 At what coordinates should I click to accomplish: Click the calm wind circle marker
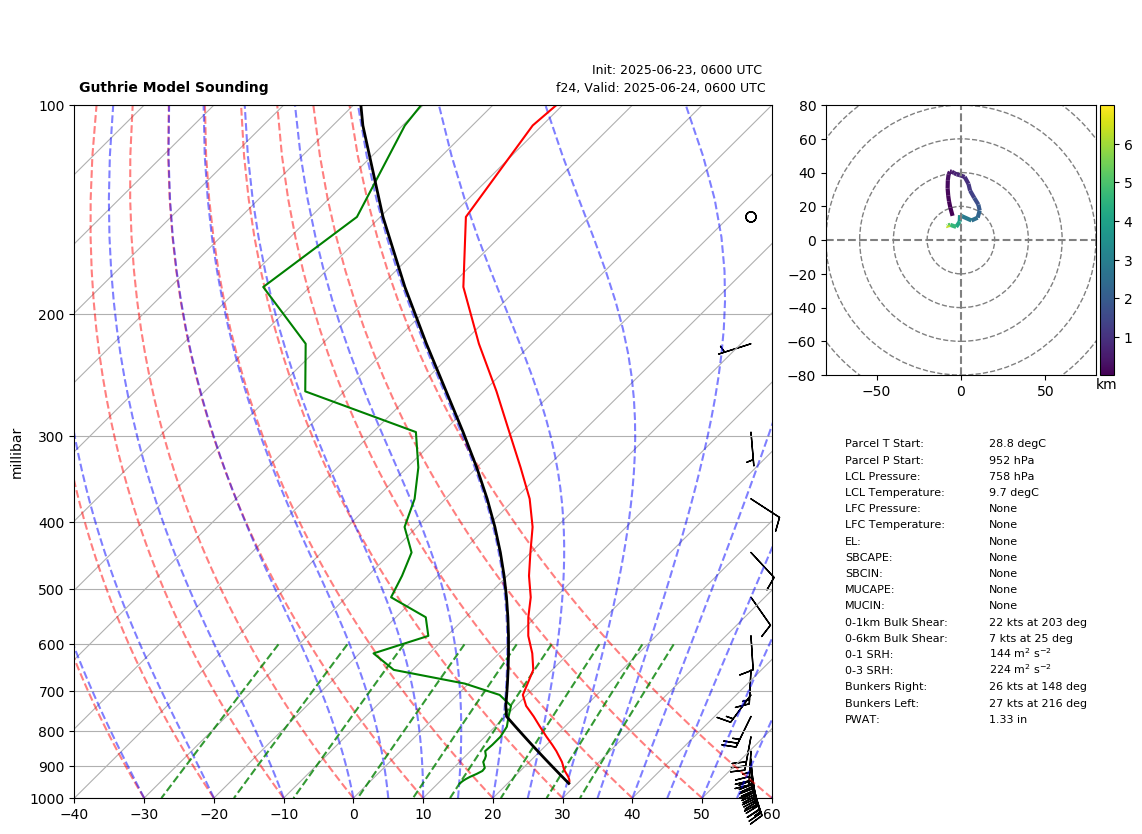pyautogui.click(x=751, y=217)
